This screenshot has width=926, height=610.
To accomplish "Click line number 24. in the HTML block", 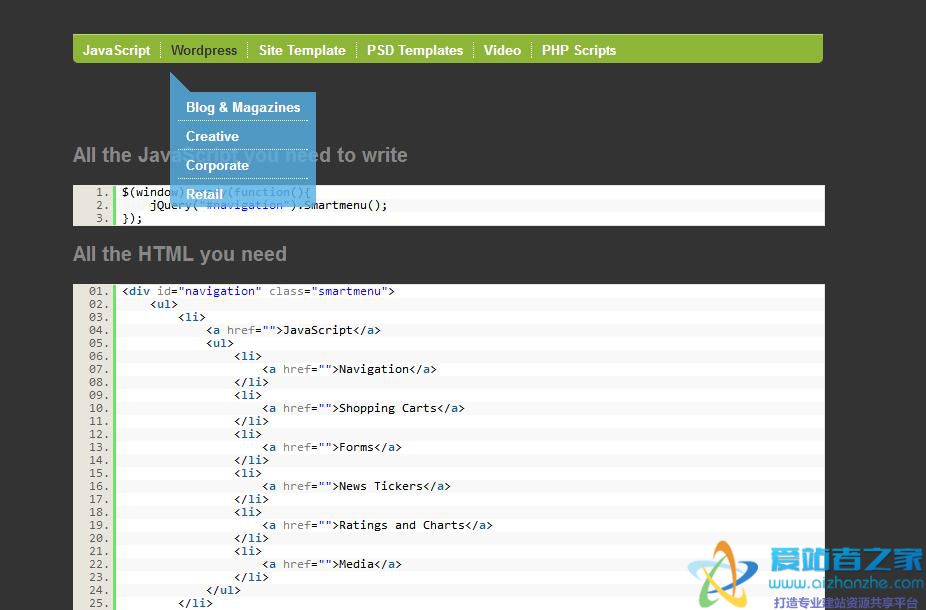I will click(x=99, y=590).
